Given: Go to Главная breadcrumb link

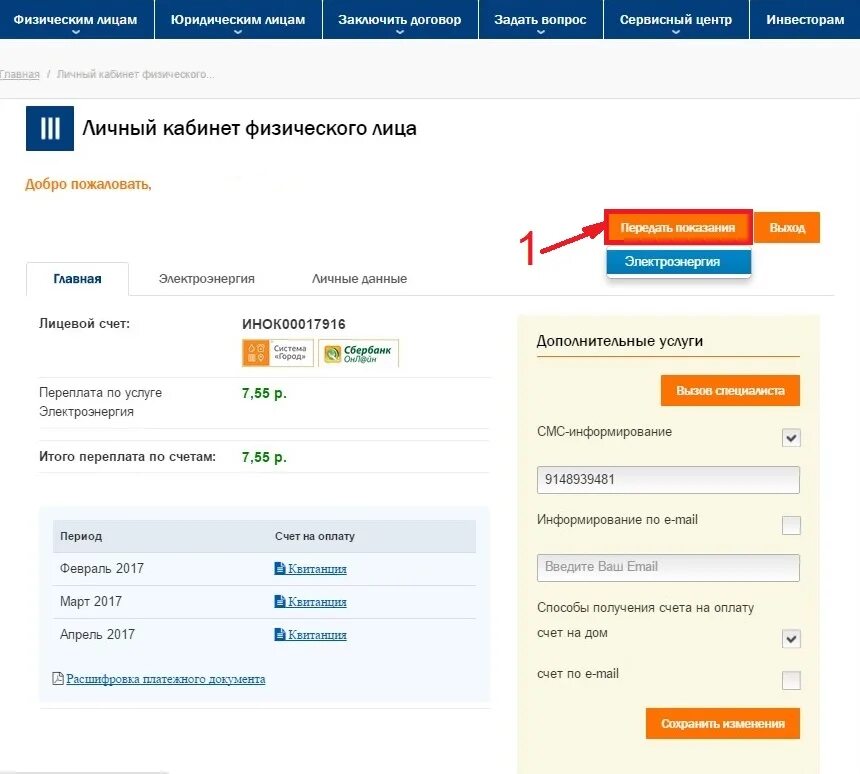Looking at the screenshot, I should point(20,74).
